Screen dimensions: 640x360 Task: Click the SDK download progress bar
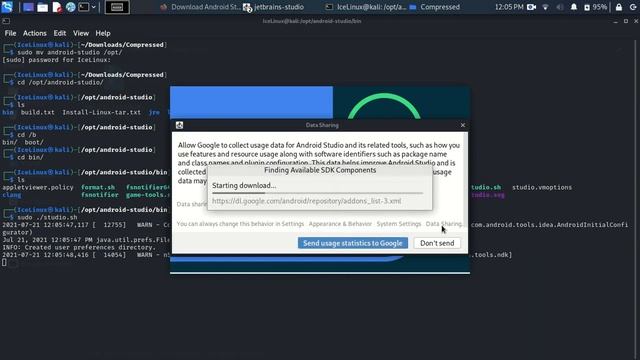pyautogui.click(x=318, y=193)
